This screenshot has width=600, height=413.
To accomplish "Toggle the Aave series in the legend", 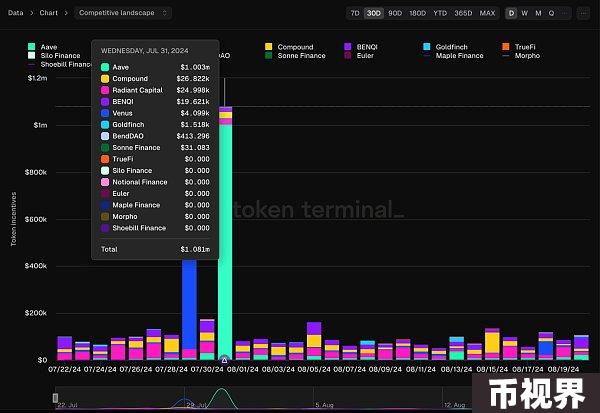I will pyautogui.click(x=42, y=47).
